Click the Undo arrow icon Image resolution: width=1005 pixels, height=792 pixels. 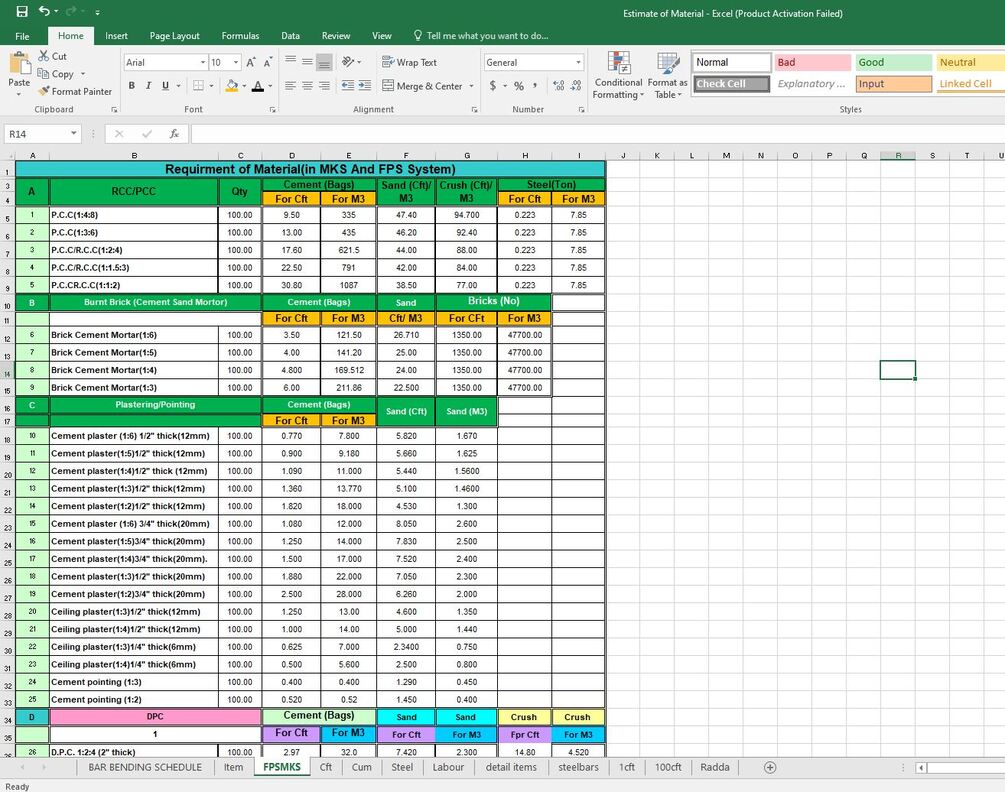tap(44, 11)
